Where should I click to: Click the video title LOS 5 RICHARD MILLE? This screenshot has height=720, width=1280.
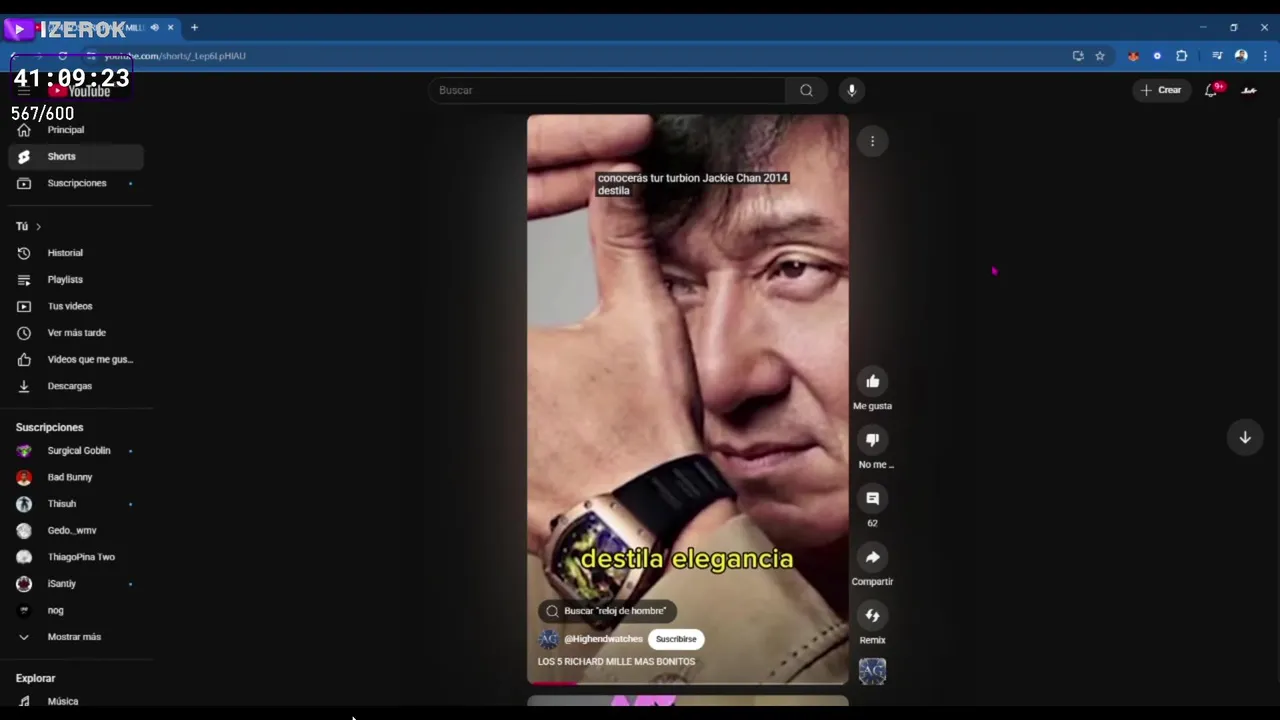click(x=616, y=662)
